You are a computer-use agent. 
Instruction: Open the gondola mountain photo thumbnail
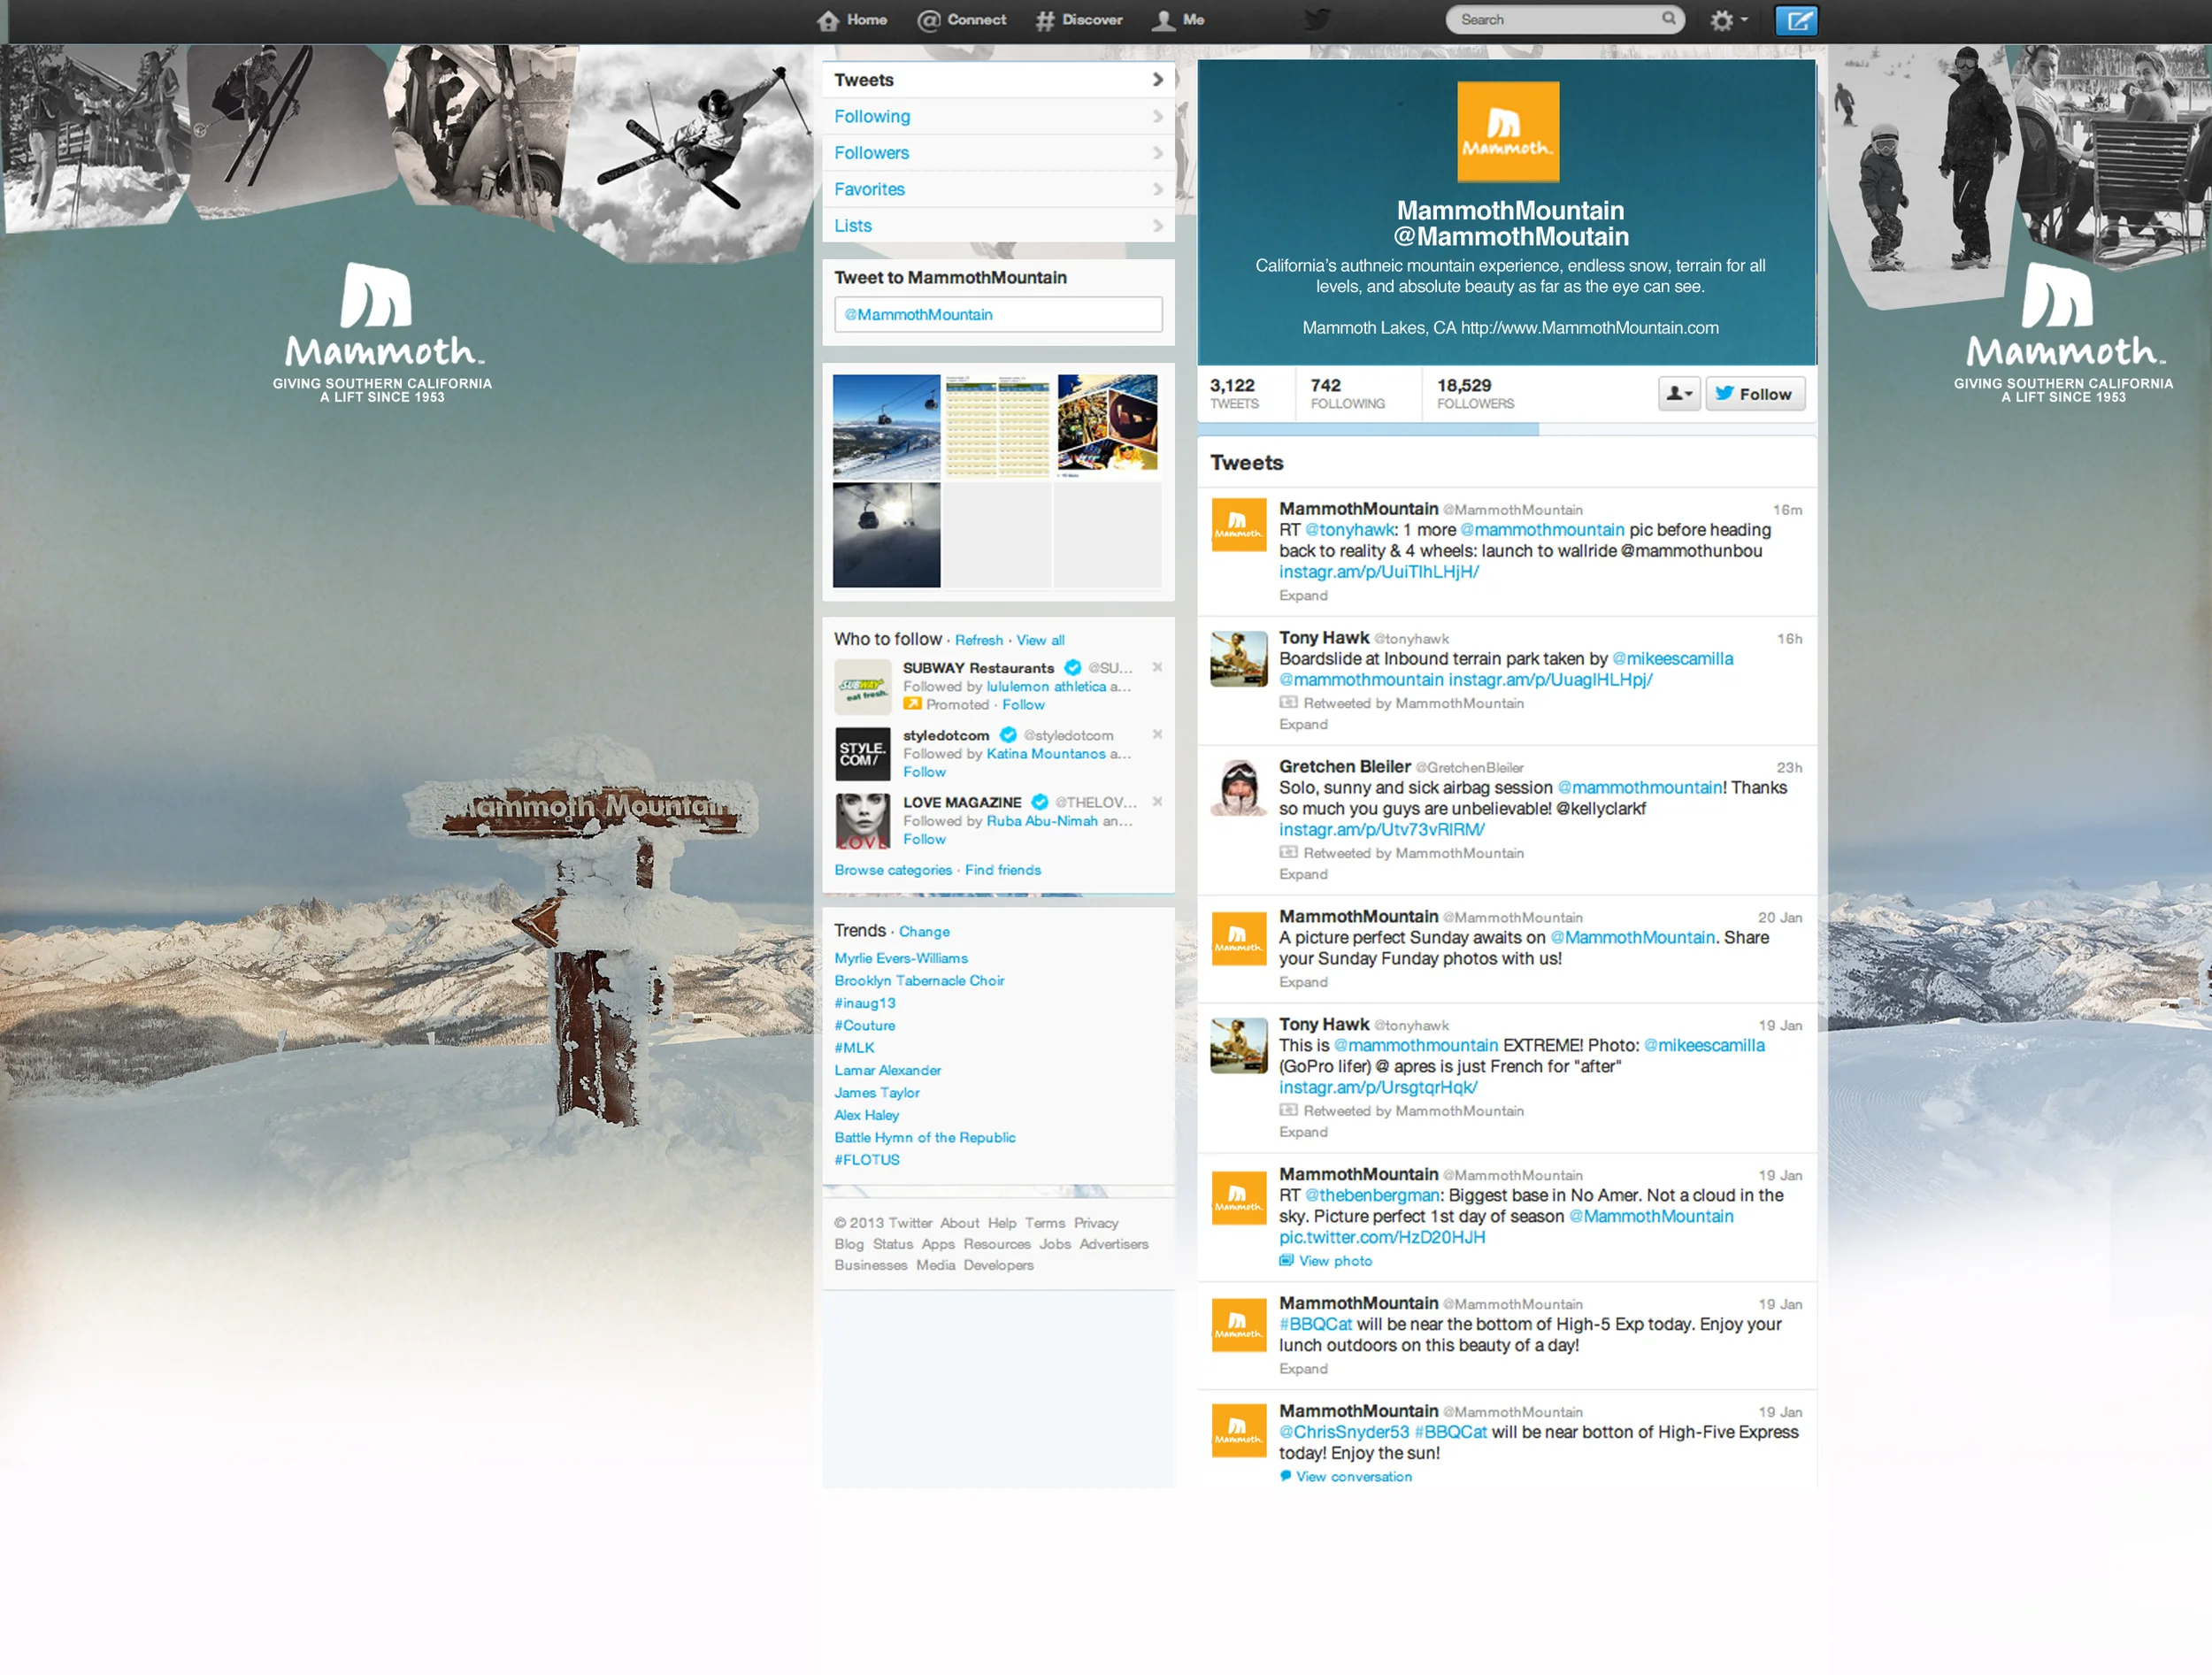coord(886,427)
